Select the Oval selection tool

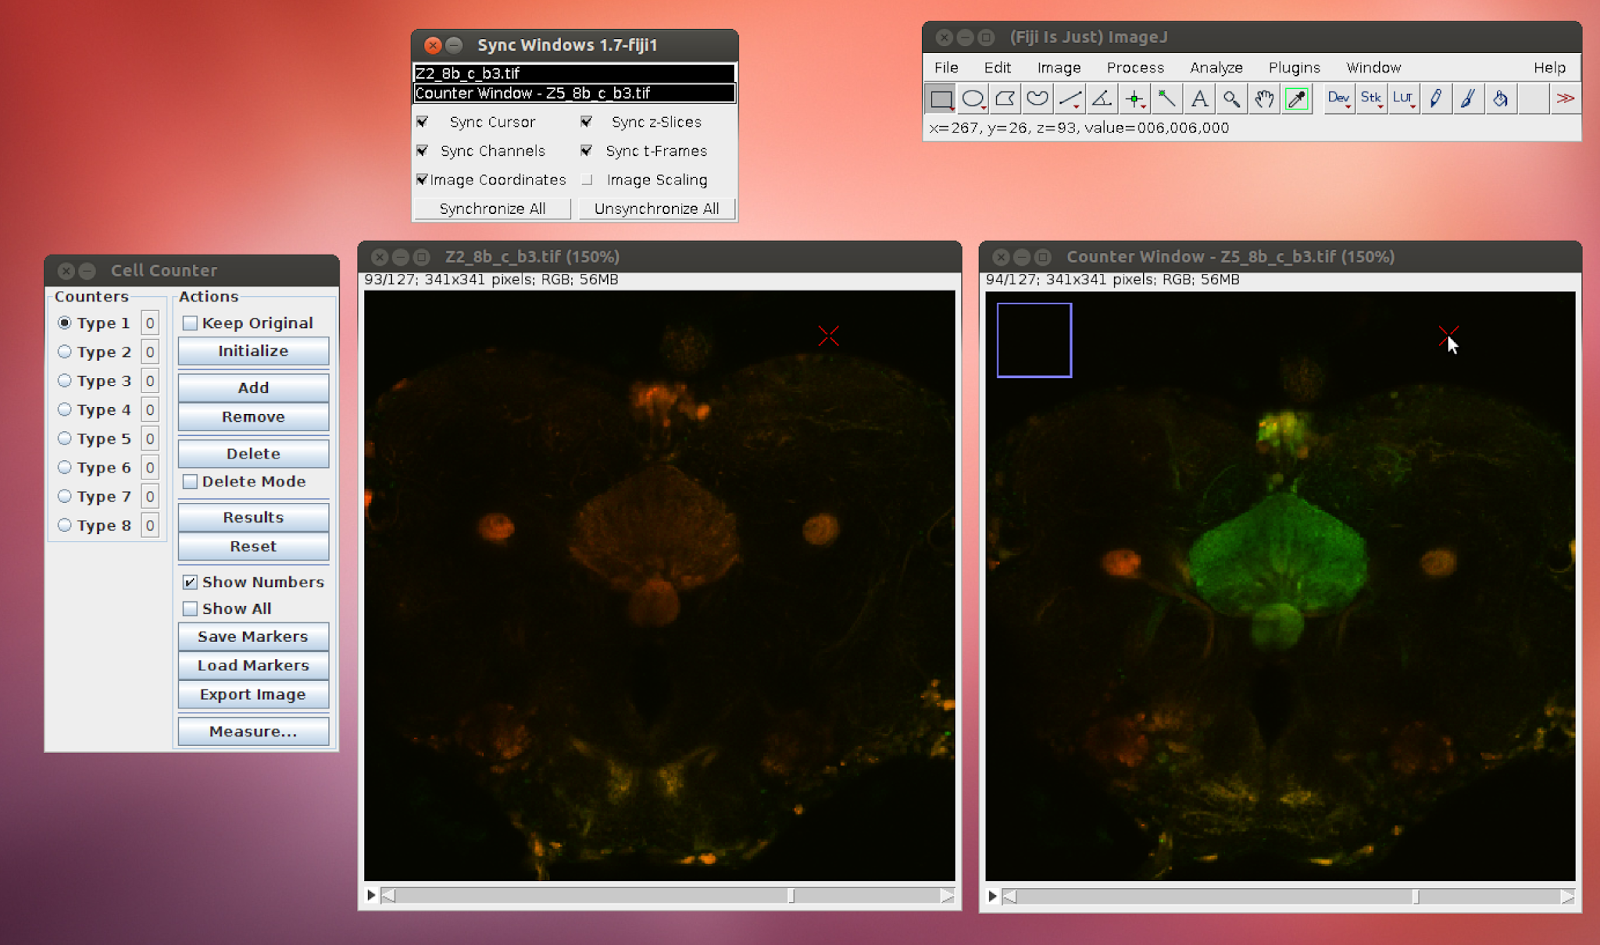coord(972,98)
